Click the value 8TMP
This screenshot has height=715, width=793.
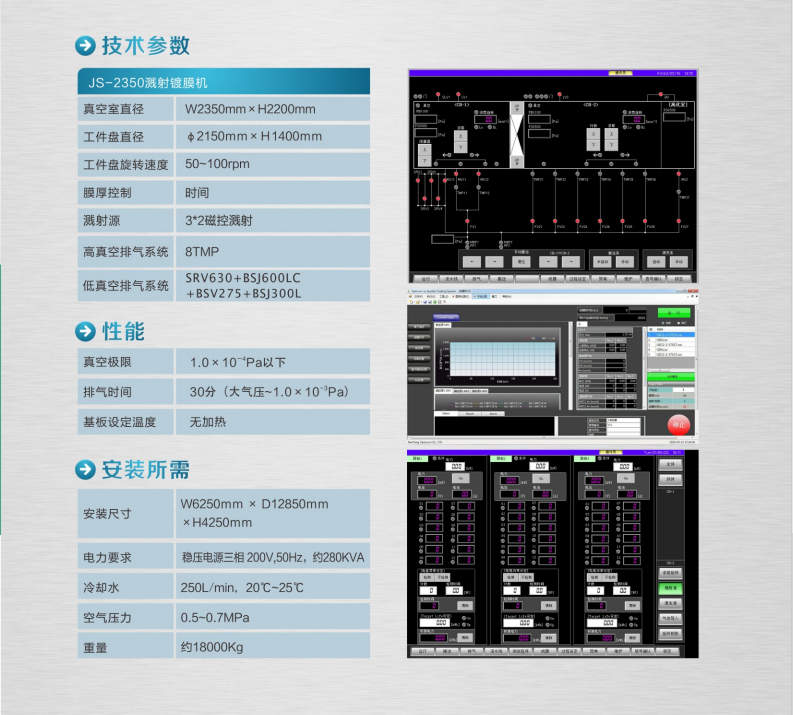(x=202, y=251)
